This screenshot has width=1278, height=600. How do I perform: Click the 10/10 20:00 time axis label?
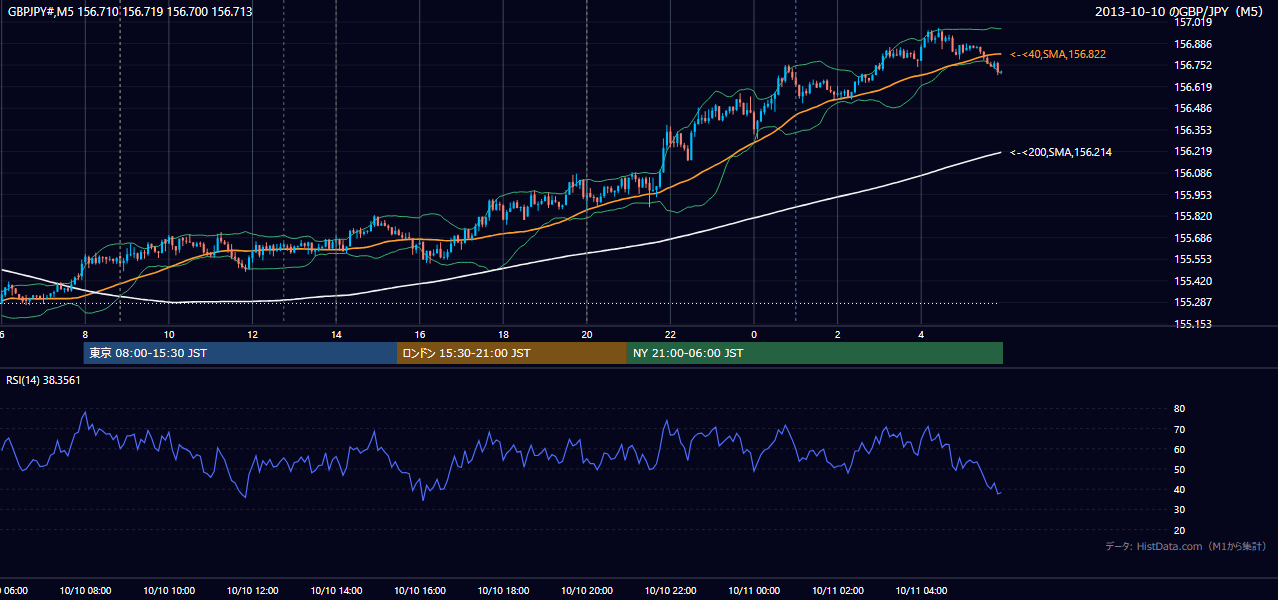(x=586, y=591)
